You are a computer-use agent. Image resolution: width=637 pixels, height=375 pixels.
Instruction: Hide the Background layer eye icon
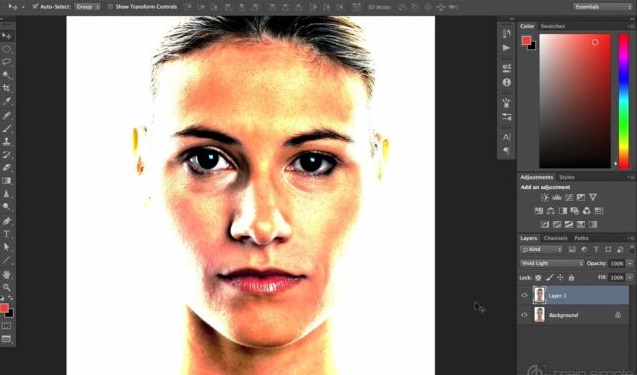point(524,315)
